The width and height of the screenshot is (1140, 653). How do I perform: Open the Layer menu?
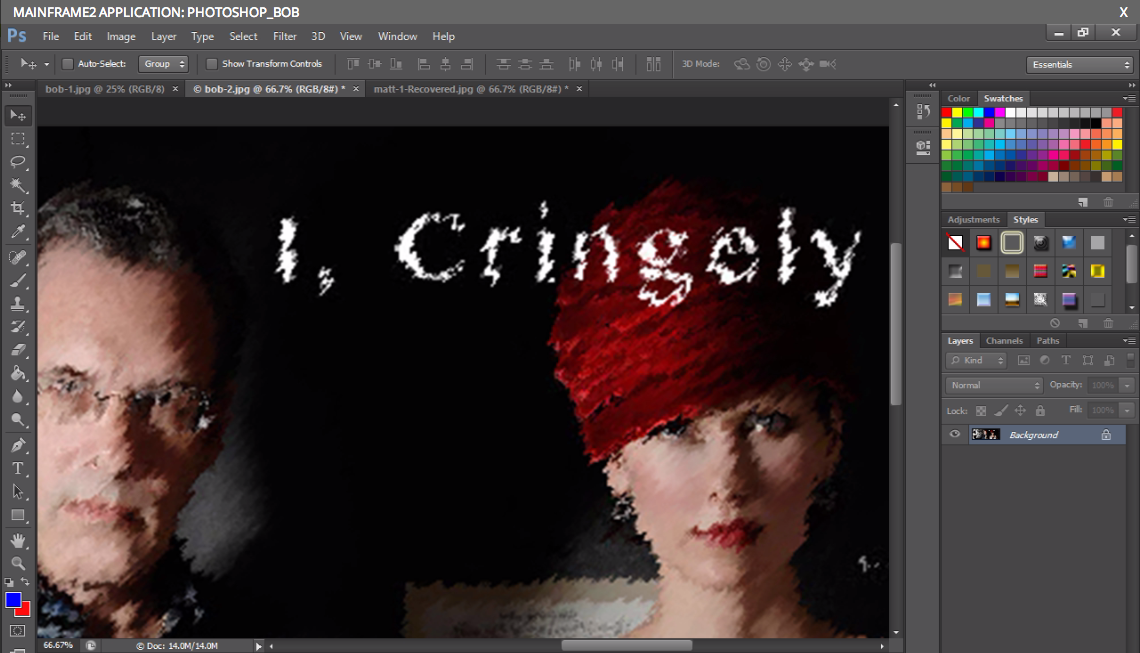click(x=164, y=36)
